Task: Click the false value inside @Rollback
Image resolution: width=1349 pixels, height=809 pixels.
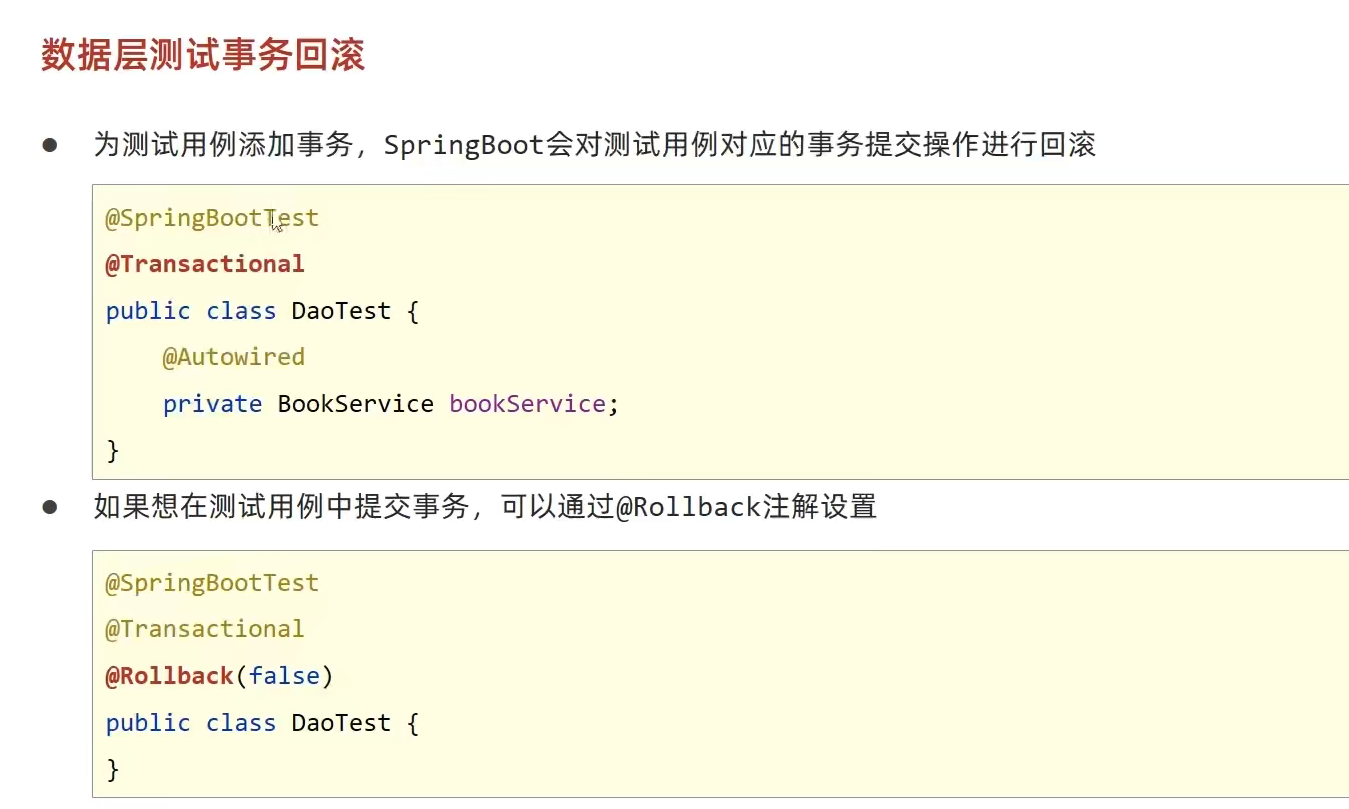Action: [284, 676]
